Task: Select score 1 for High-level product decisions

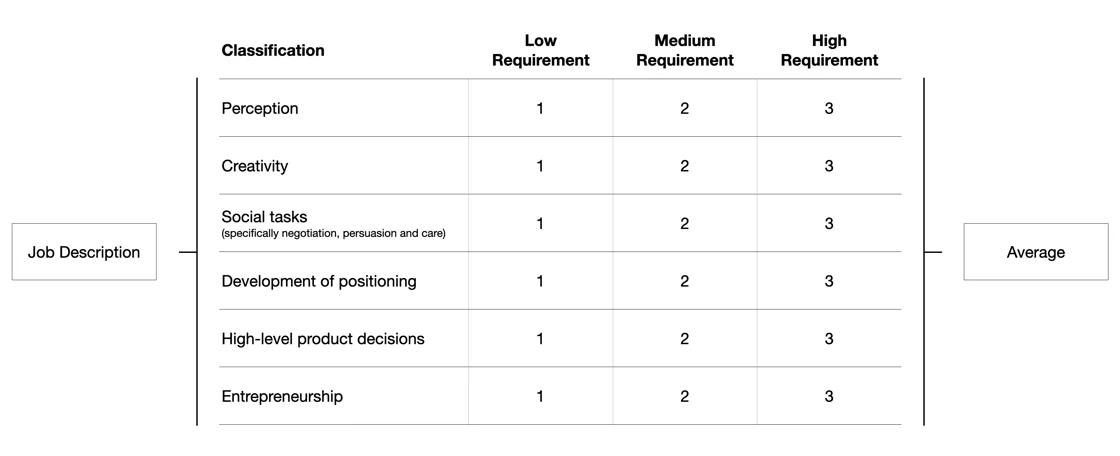Action: 540,339
